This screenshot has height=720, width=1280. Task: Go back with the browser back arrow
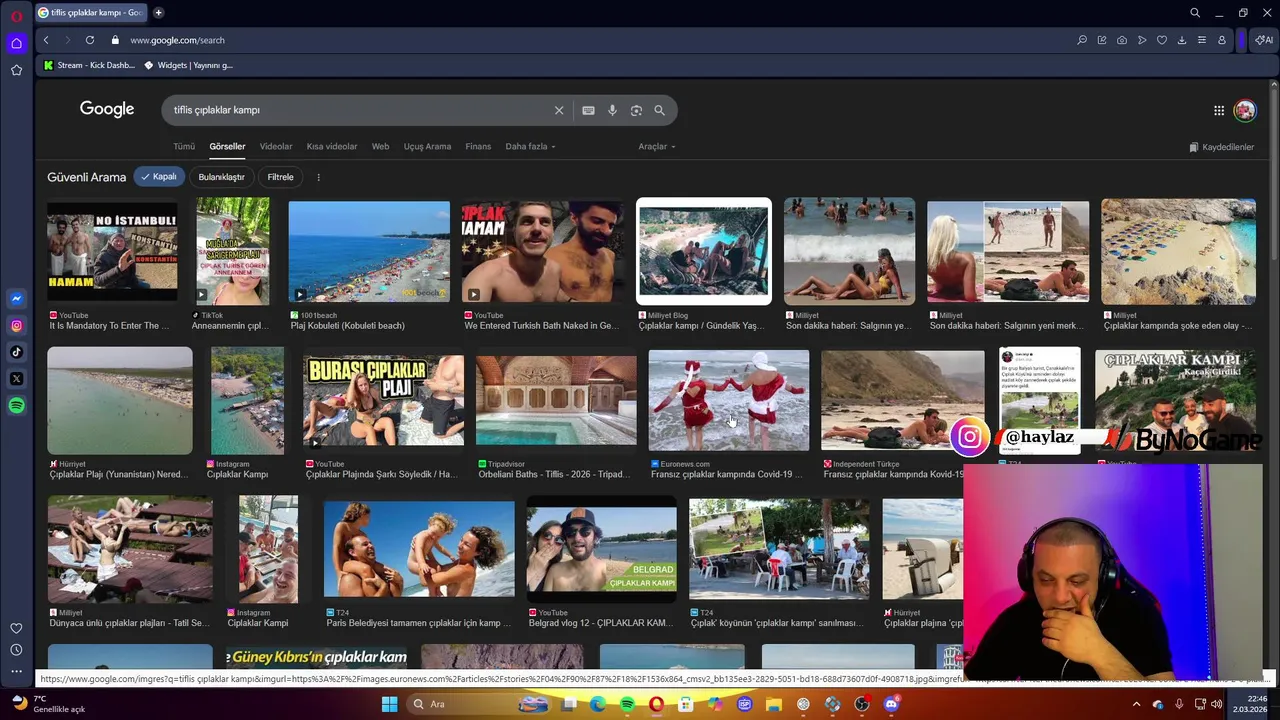coord(46,40)
